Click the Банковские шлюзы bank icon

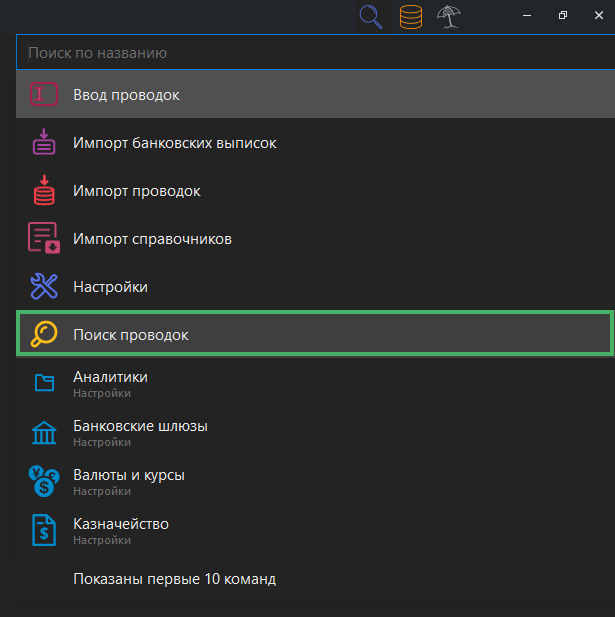tap(43, 432)
